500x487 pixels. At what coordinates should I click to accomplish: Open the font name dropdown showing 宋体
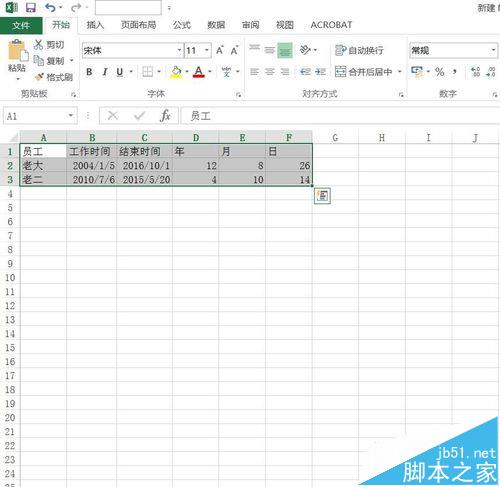[x=179, y=50]
